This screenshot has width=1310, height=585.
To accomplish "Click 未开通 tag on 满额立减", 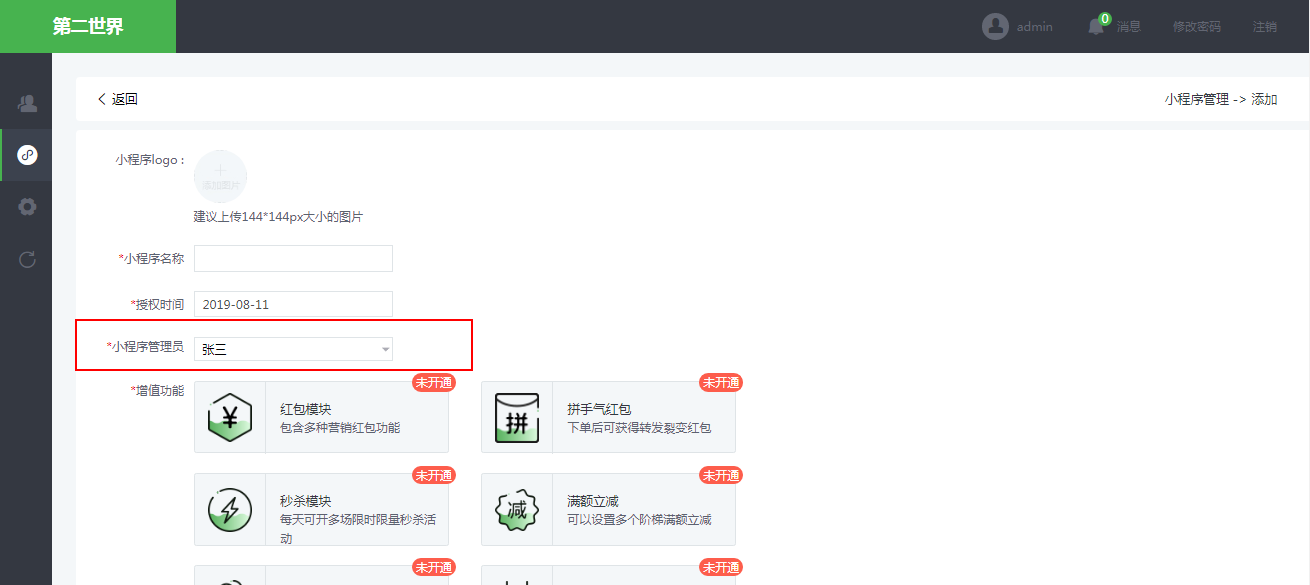I will [x=721, y=475].
